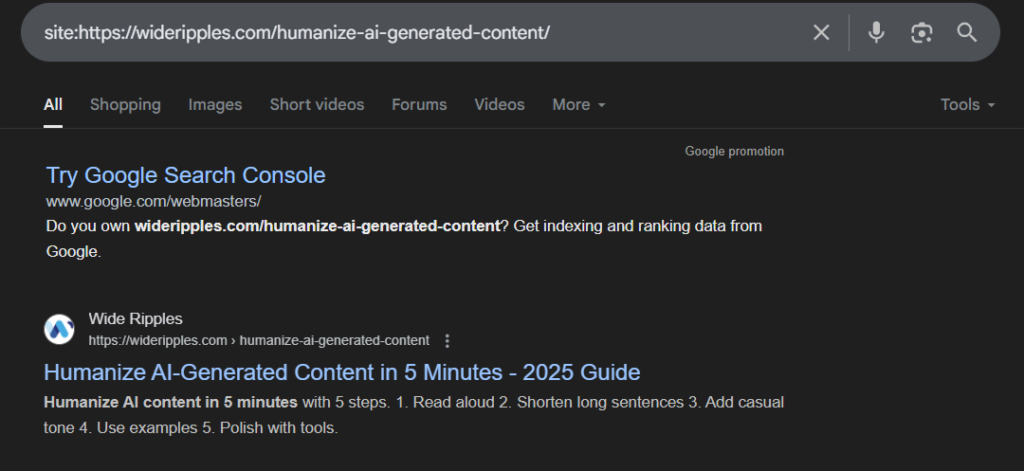This screenshot has height=471, width=1024.
Task: Expand the More search filters dropdown
Action: pos(579,105)
